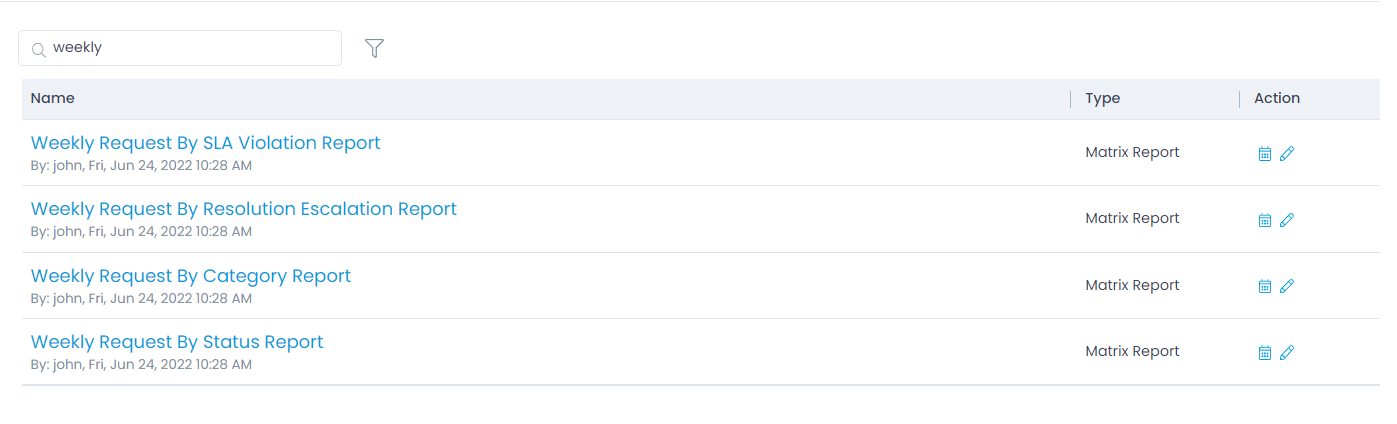Edit the Weekly Request By SLA Violation Report
Image resolution: width=1397 pixels, height=424 pixels.
point(1287,154)
